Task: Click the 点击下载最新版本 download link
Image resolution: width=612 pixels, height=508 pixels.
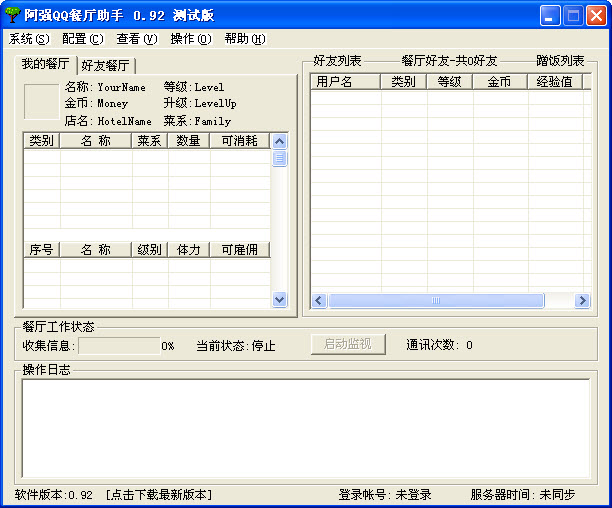Action: [x=158, y=495]
